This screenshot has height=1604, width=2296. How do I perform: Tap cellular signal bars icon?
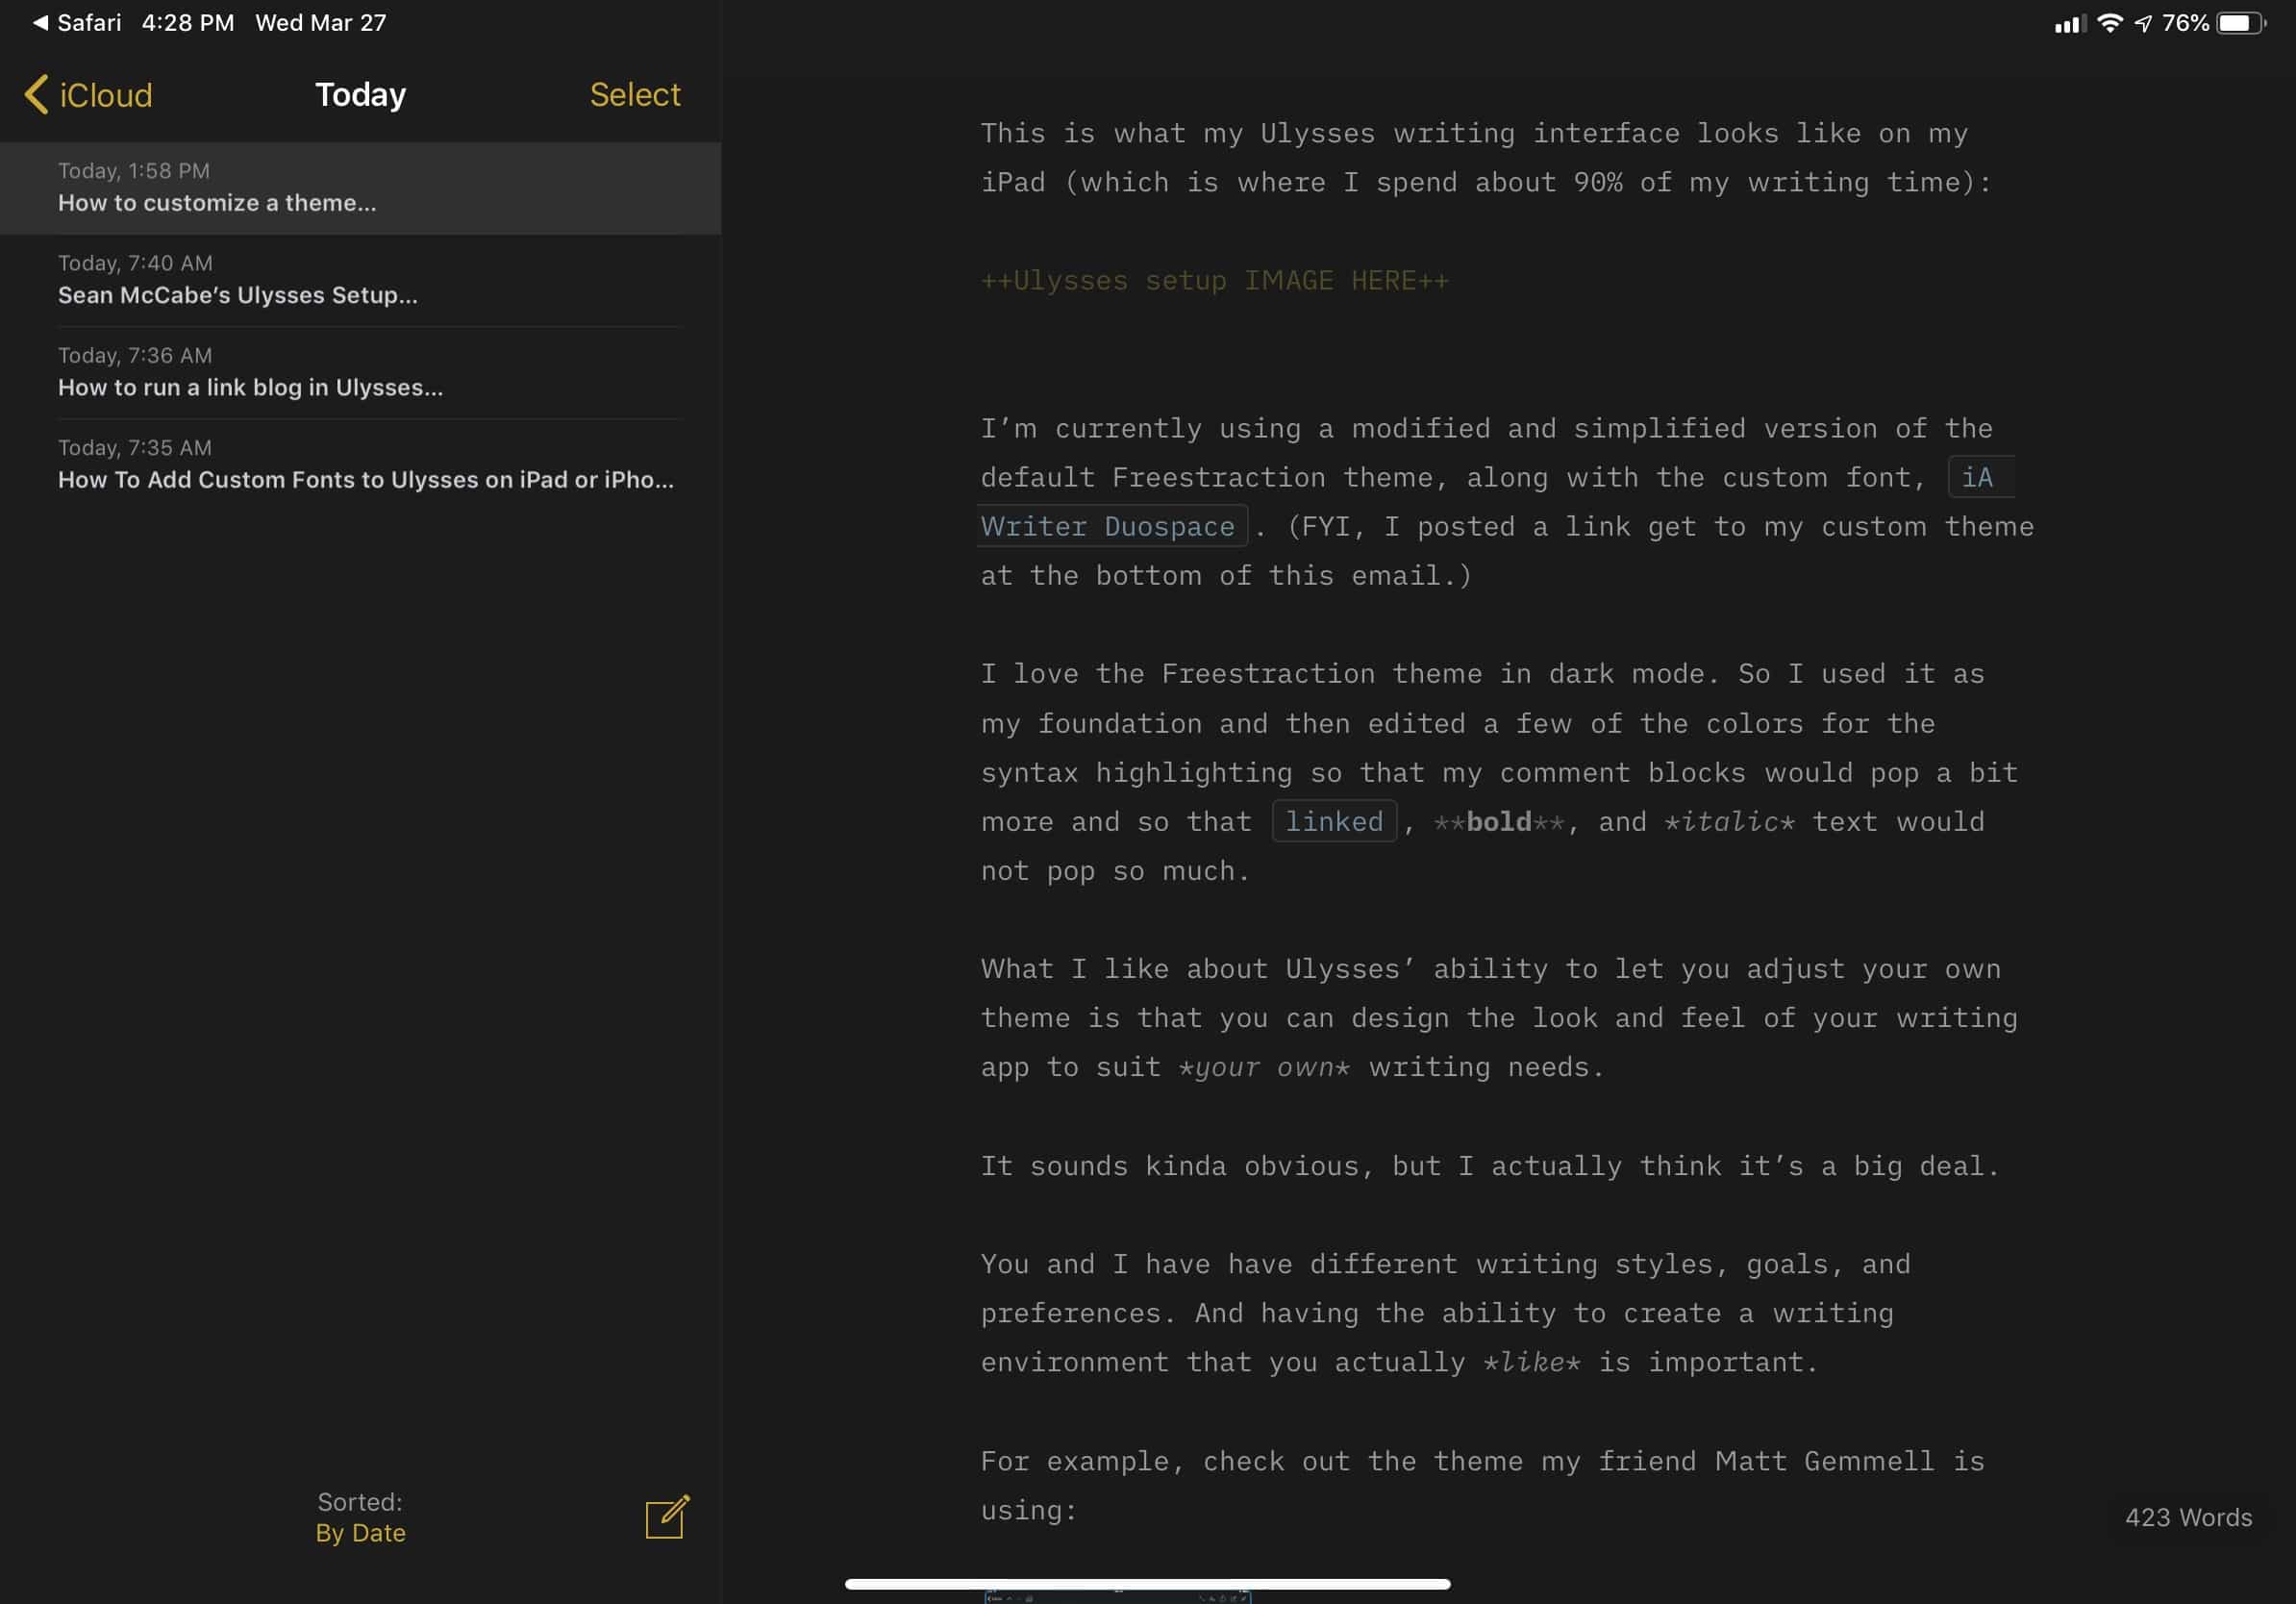click(x=2064, y=23)
